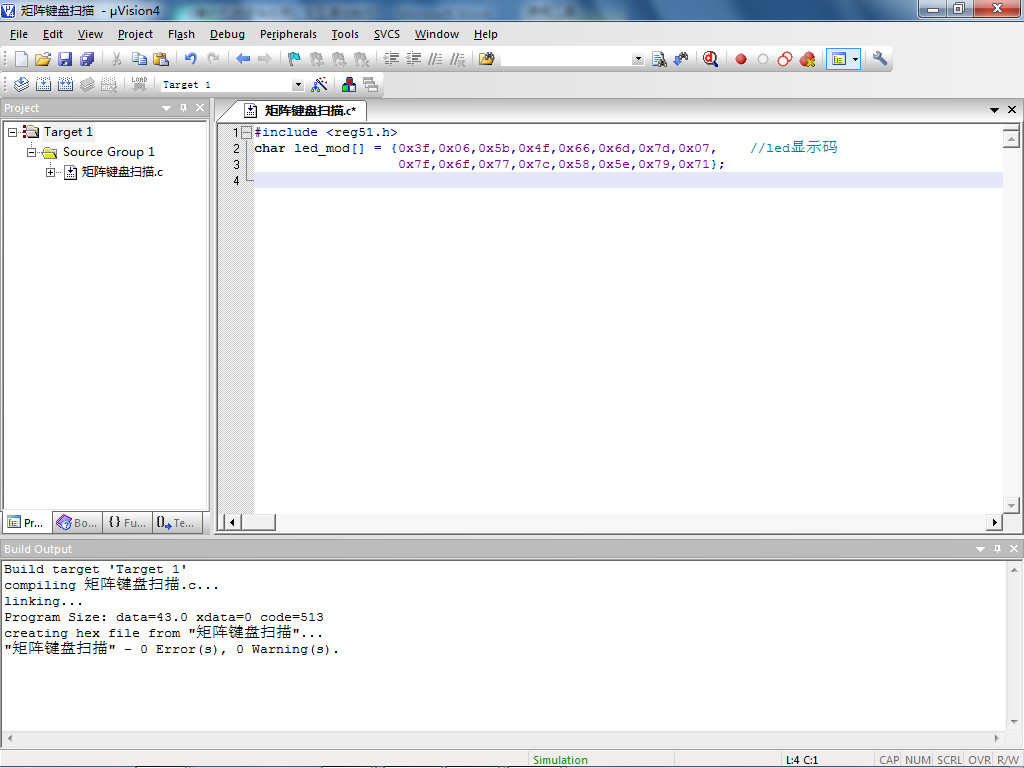1024x768 pixels.
Task: Open the Debug menu
Action: coord(227,35)
